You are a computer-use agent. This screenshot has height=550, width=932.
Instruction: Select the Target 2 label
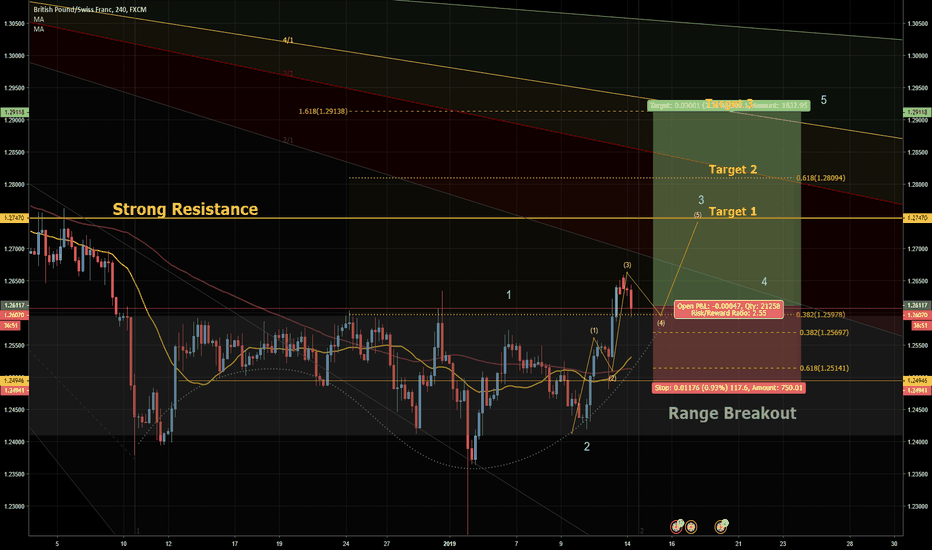point(733,169)
